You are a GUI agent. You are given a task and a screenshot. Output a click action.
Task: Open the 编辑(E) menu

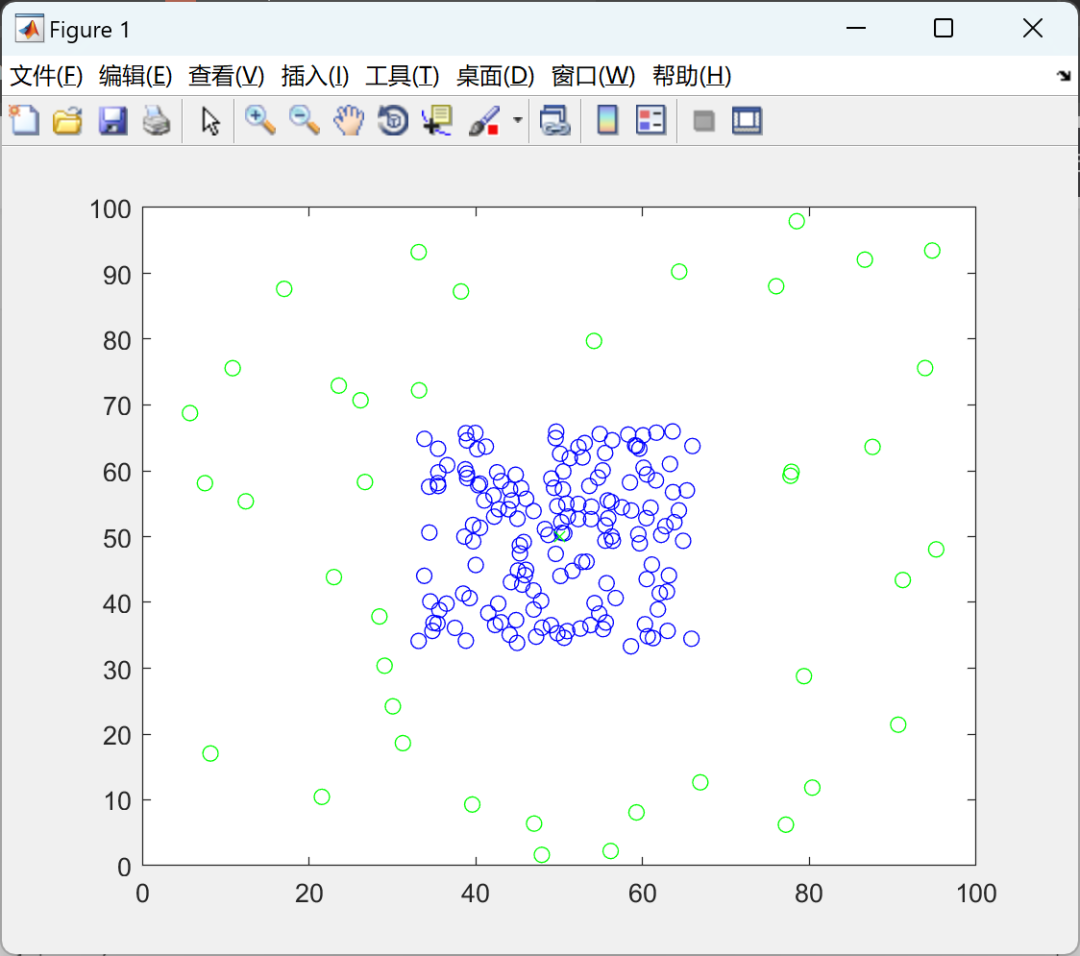point(136,76)
